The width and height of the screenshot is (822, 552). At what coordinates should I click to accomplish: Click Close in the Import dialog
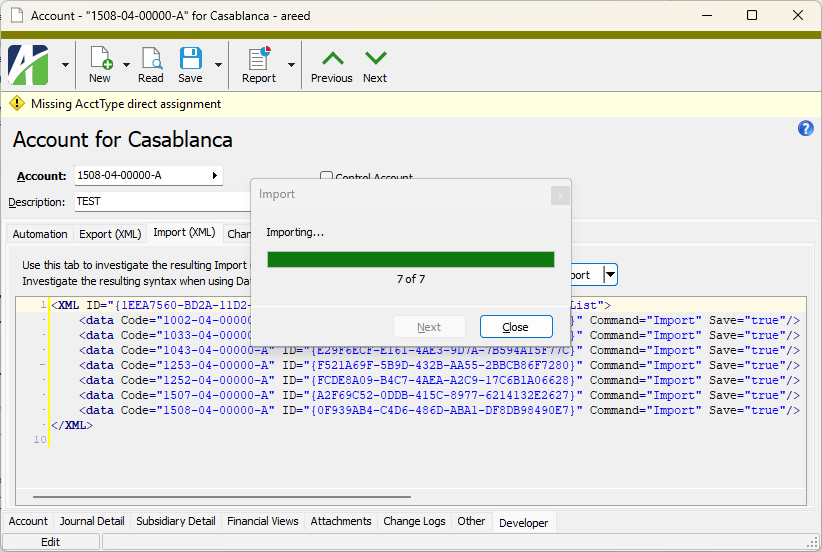pos(516,327)
